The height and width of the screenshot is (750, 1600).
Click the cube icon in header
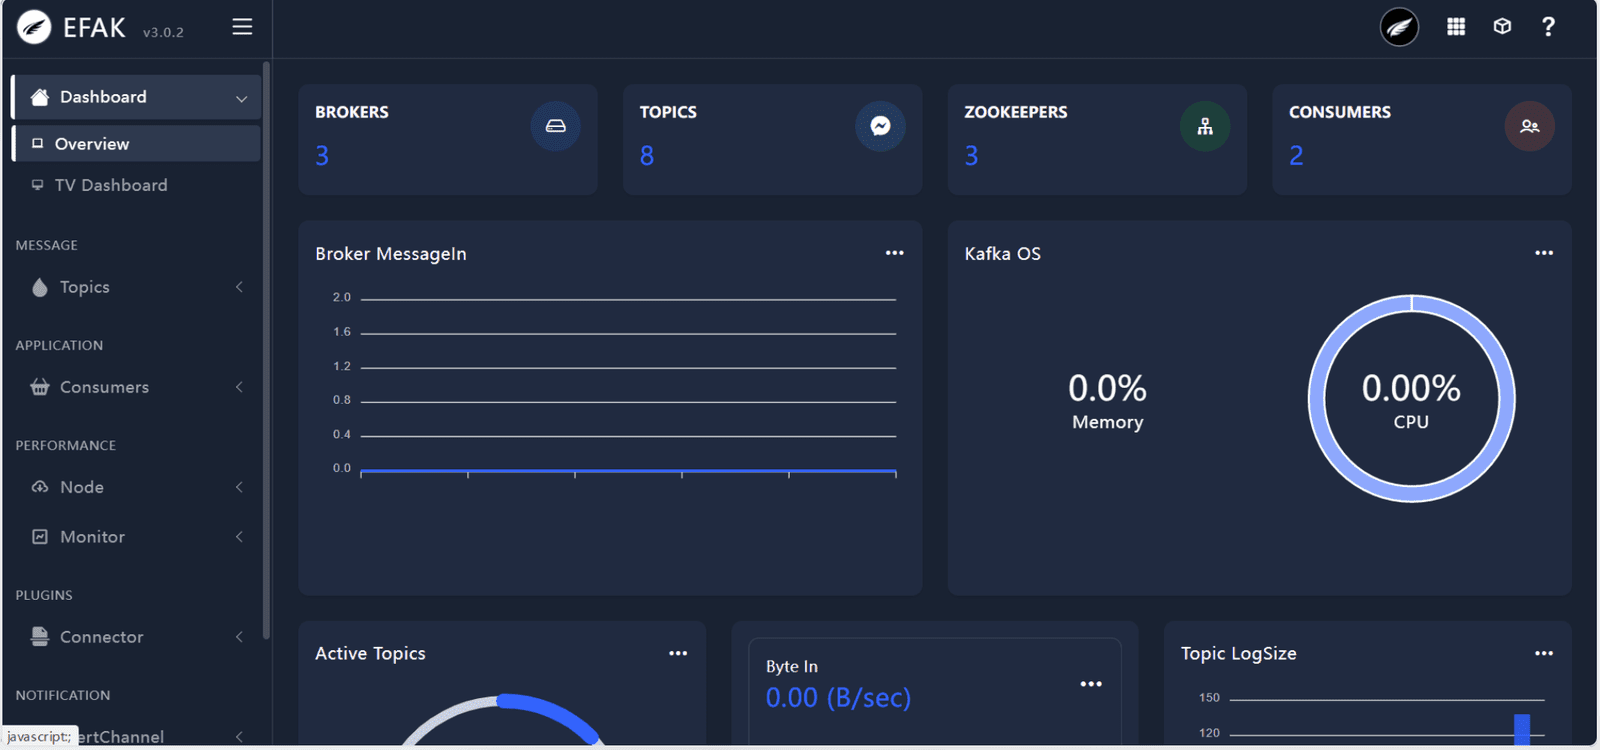click(1502, 27)
